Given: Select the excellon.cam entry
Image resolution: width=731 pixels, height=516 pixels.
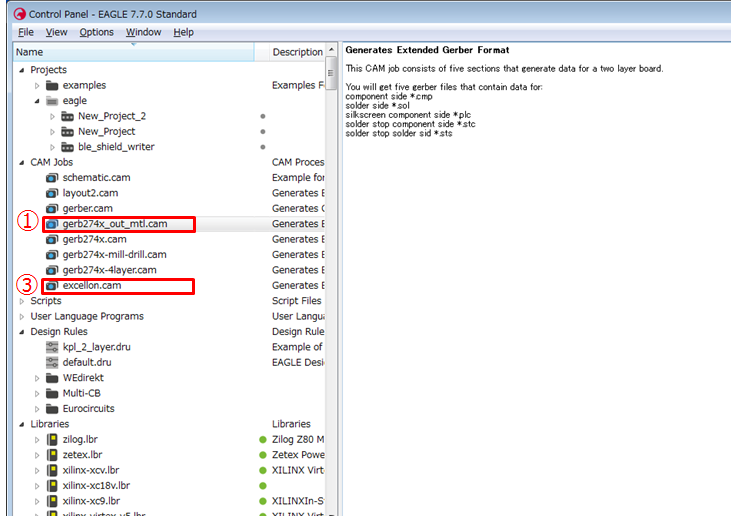Looking at the screenshot, I should [92, 285].
